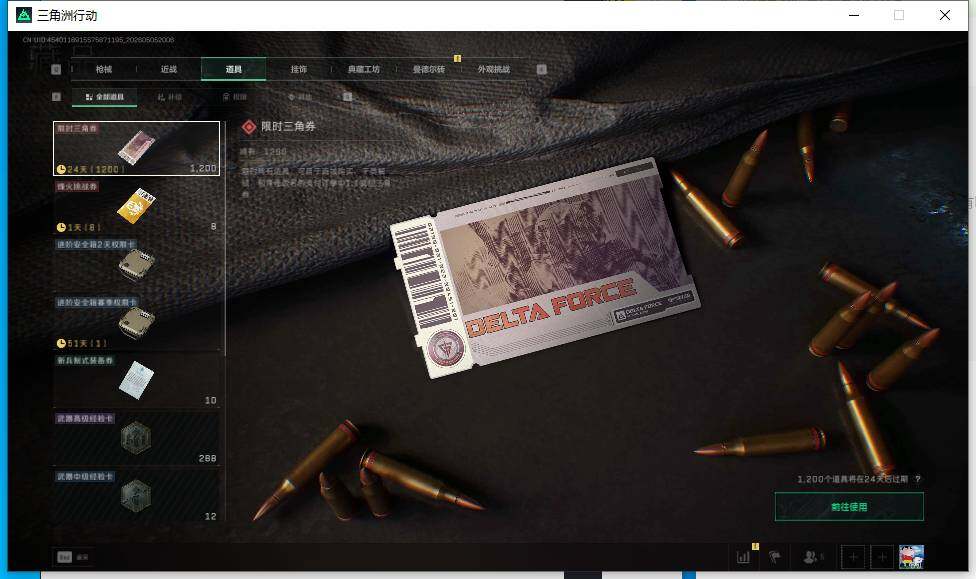Select the 道具 tab

pyautogui.click(x=233, y=69)
